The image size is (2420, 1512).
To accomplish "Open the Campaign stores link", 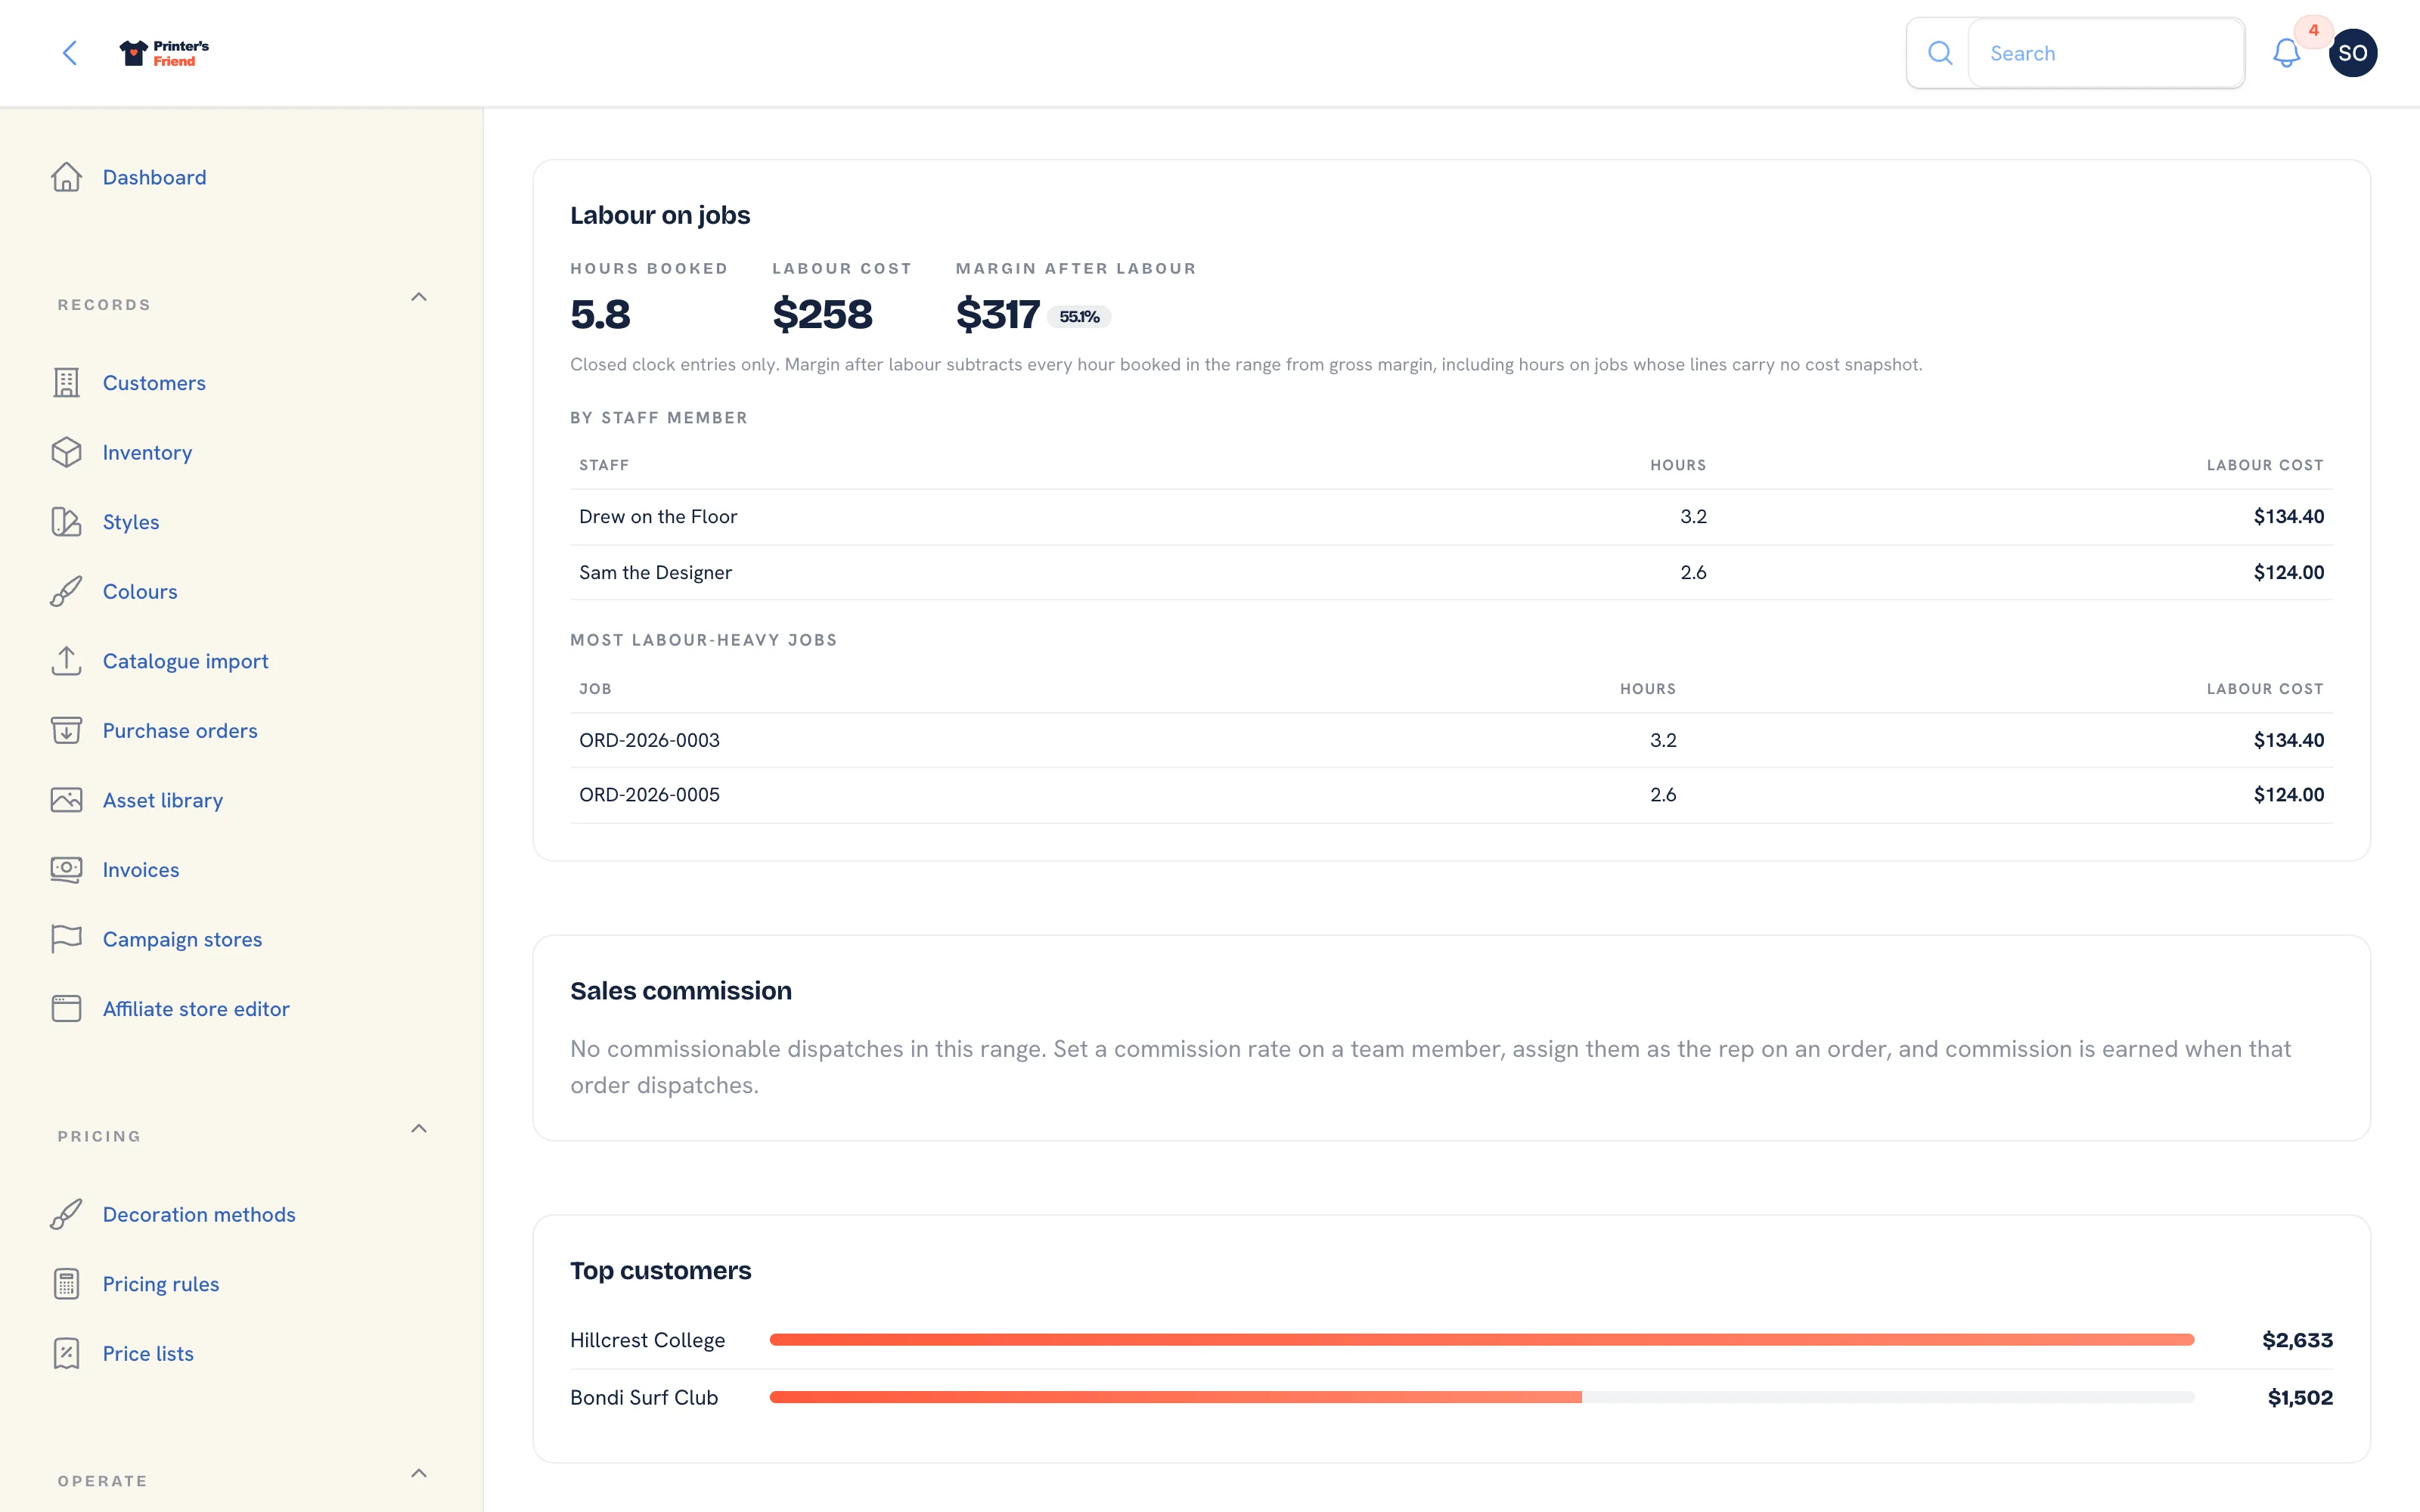I will (182, 939).
